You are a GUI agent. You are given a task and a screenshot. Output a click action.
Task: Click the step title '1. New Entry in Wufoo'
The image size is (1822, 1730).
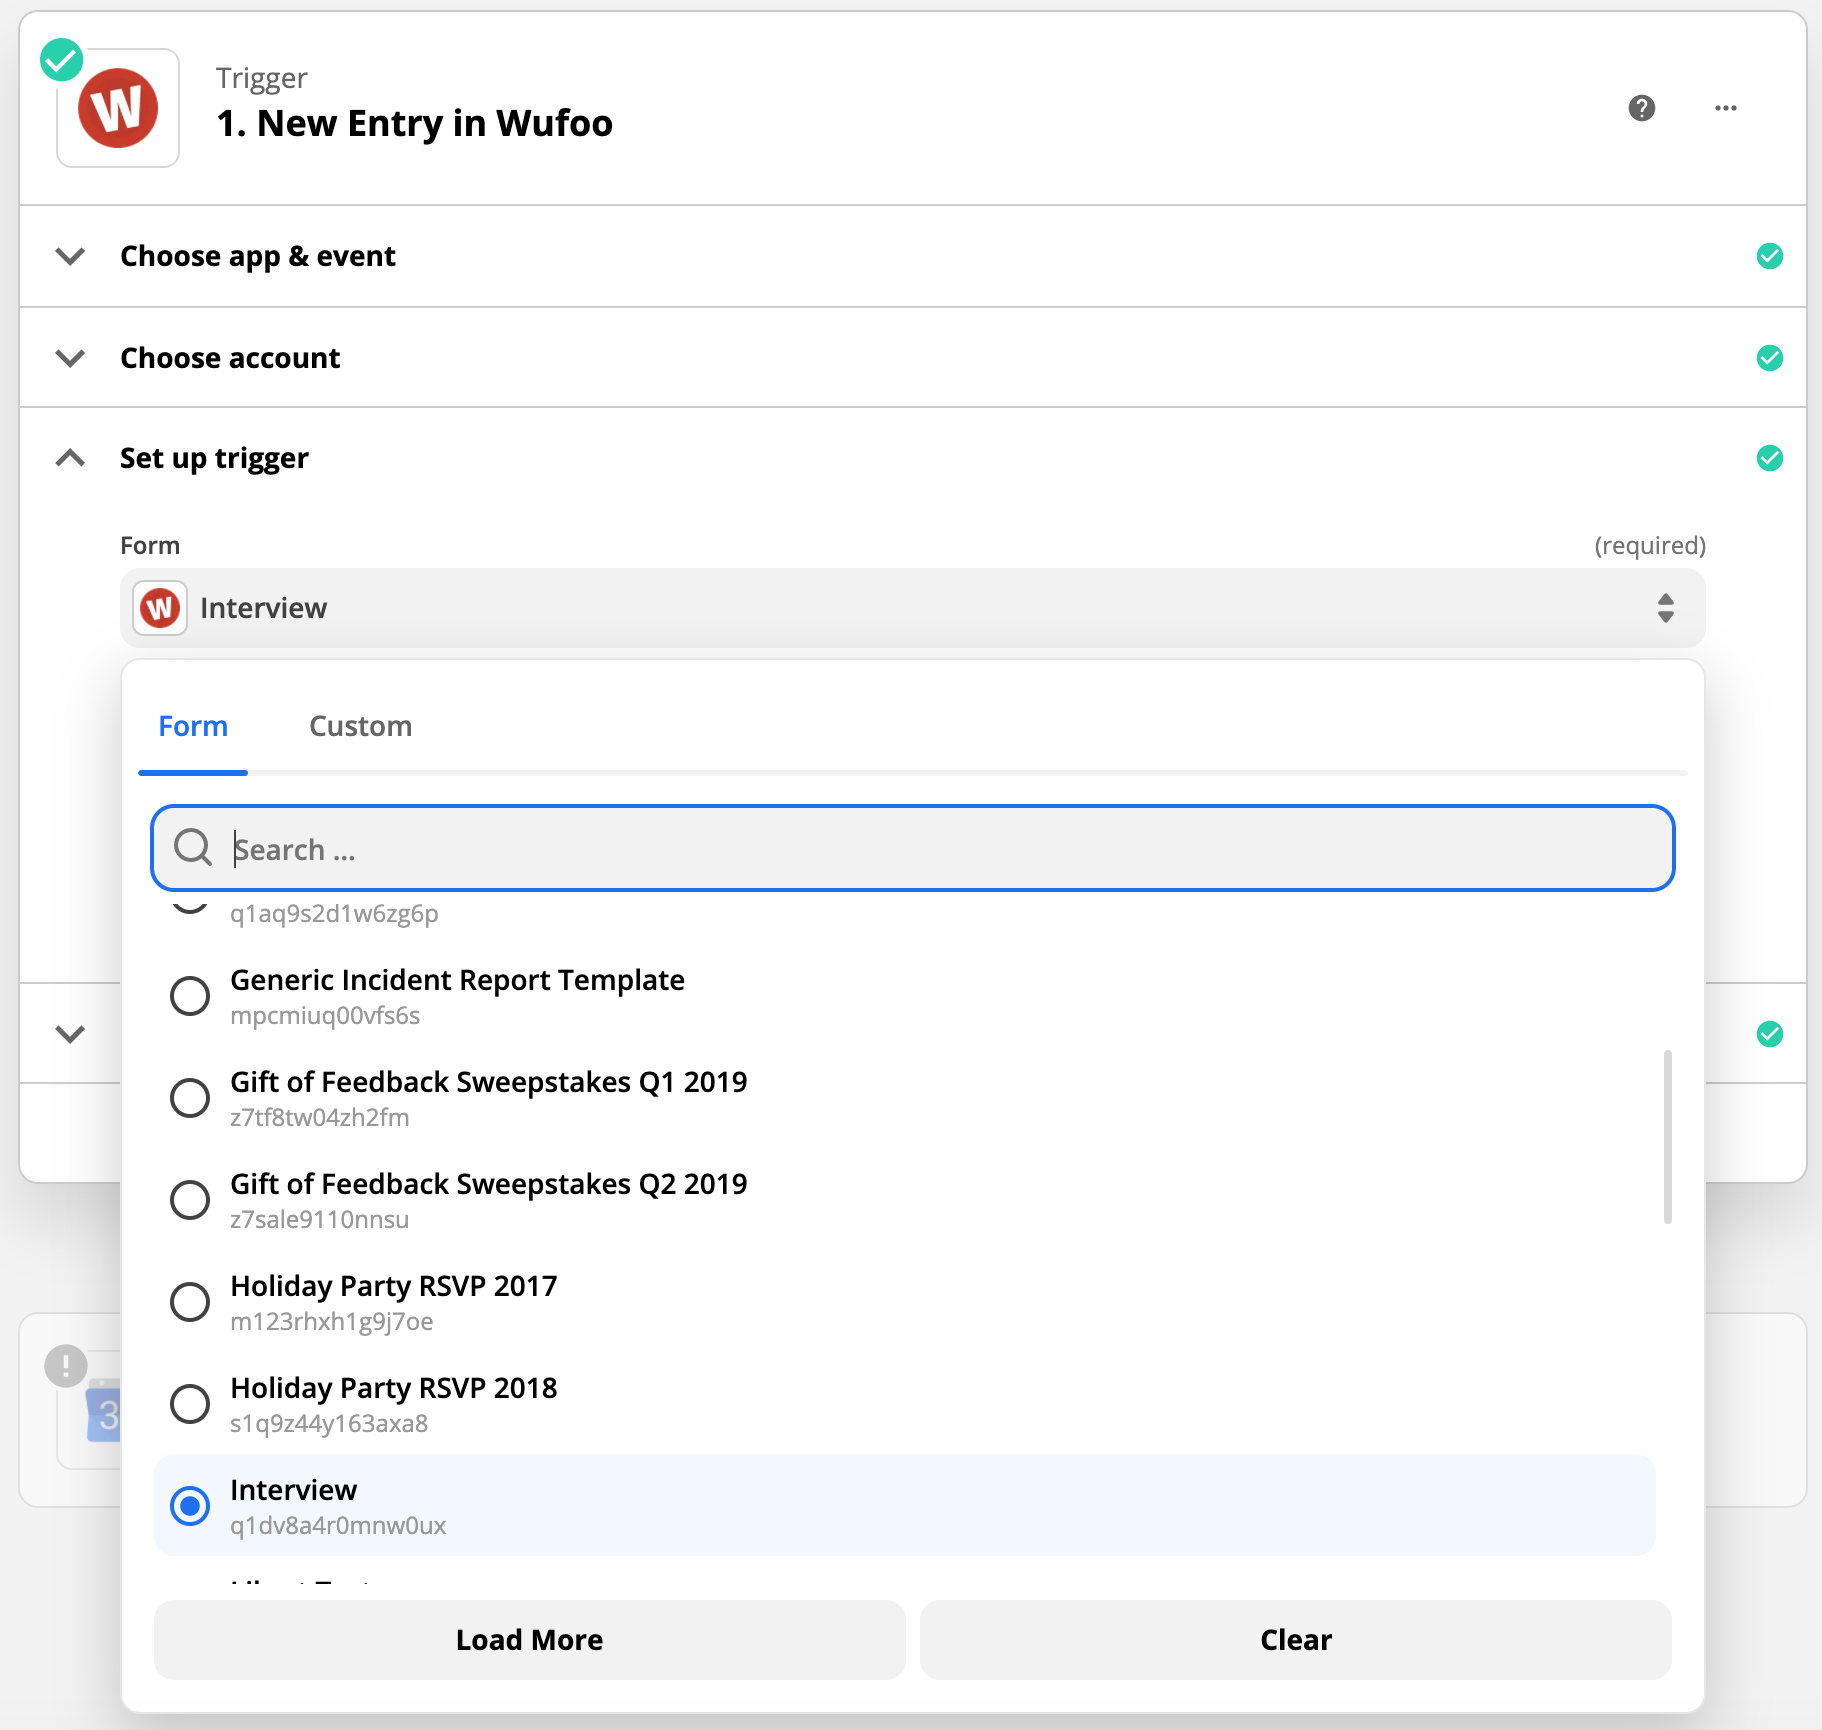[x=414, y=124]
